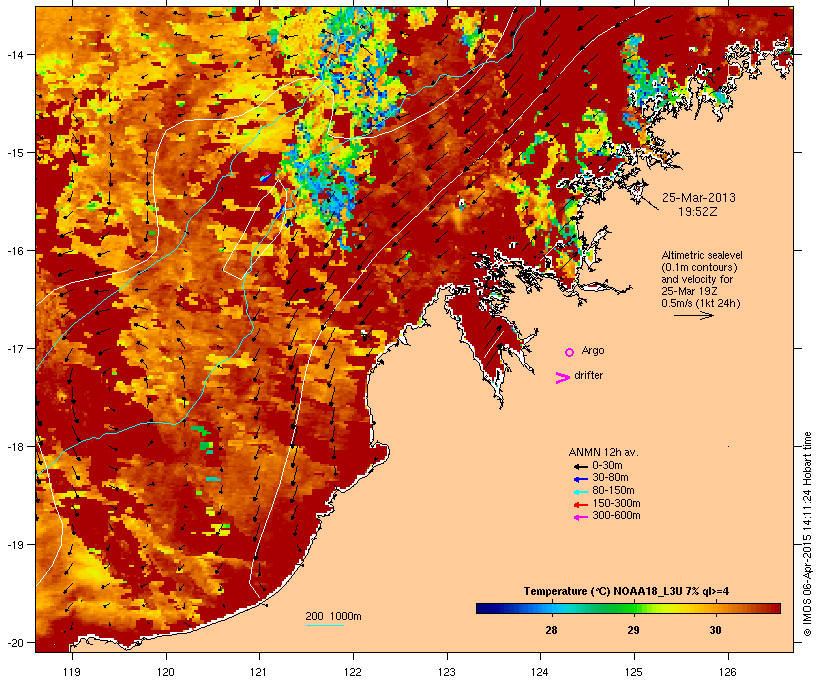Image resolution: width=820 pixels, height=680 pixels.
Task: Click the longitude label 124
Action: 540,672
